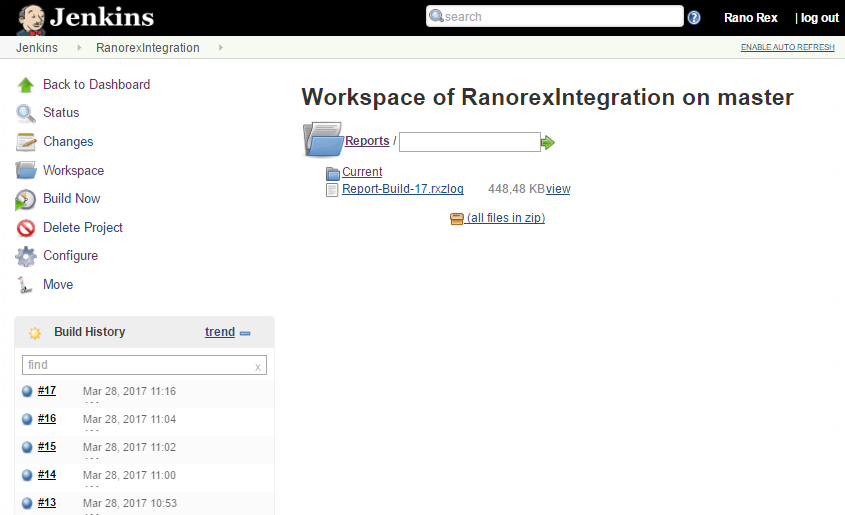Open build #17 link
Viewport: 845px width, 515px height.
click(47, 391)
